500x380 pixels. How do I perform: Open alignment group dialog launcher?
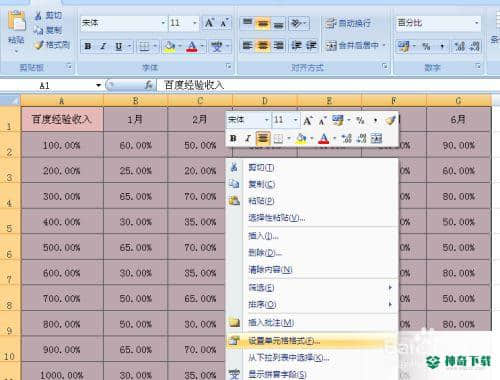[x=385, y=66]
